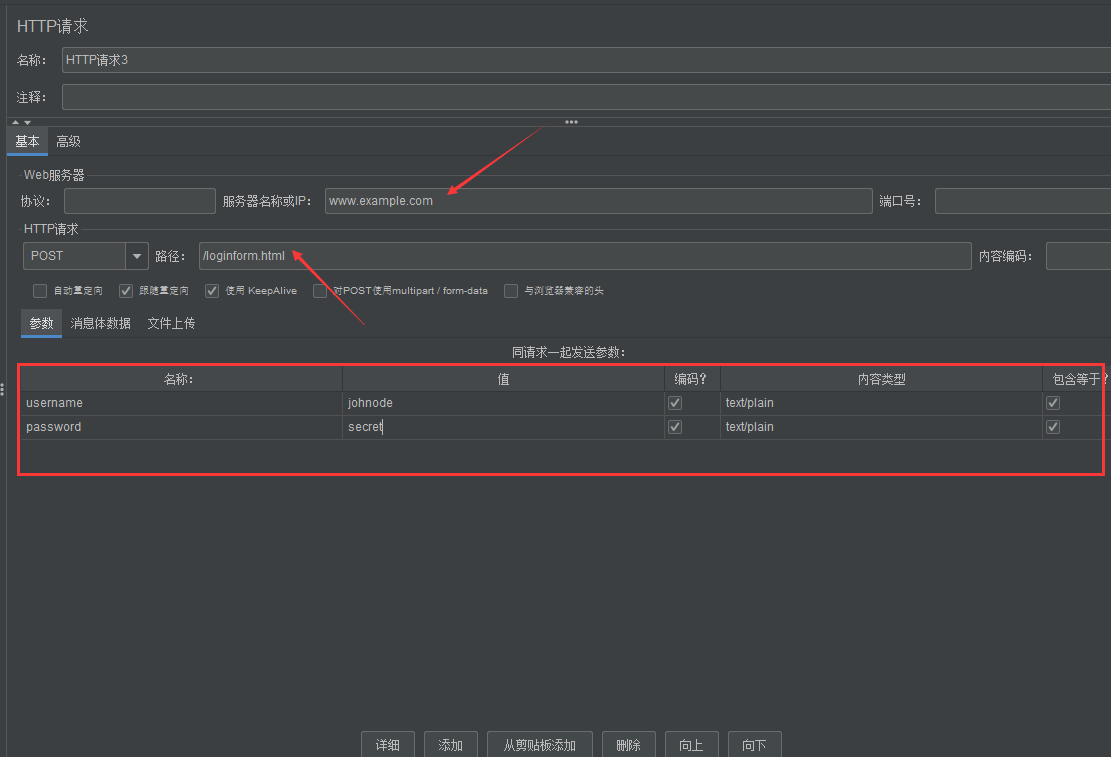Click the johnode value cell

(x=503, y=403)
